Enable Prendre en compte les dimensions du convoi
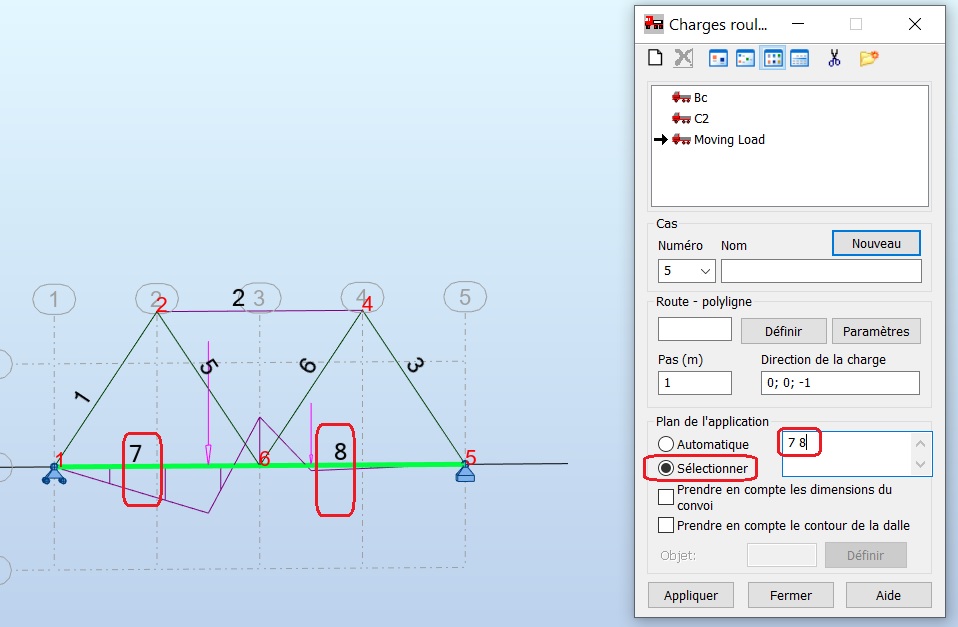The height and width of the screenshot is (627, 958). [666, 497]
